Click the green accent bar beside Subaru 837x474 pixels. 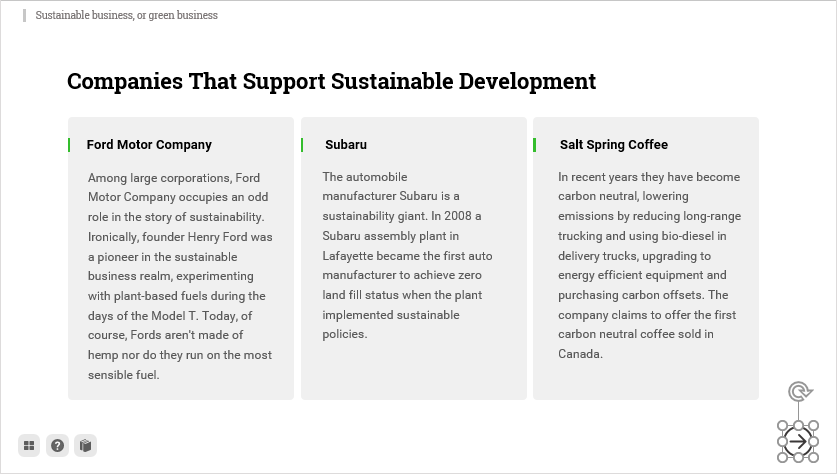302,145
